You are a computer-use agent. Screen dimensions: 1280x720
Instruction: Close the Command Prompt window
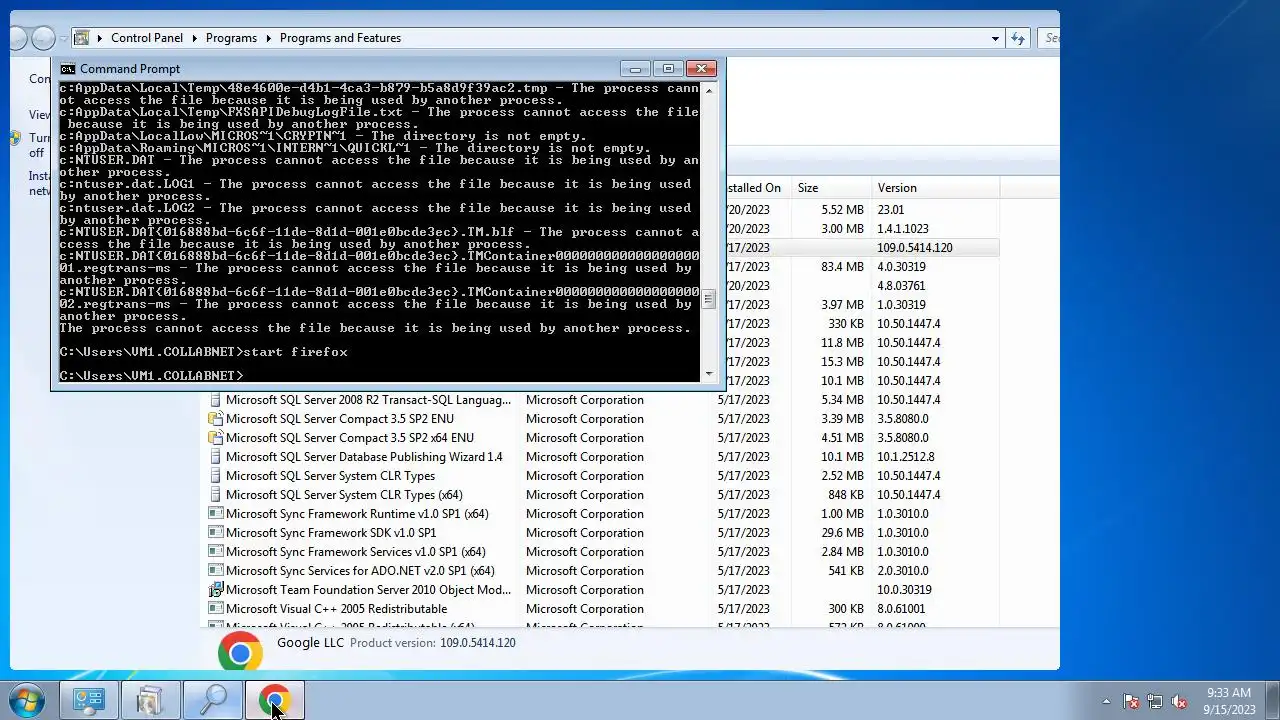pyautogui.click(x=701, y=68)
